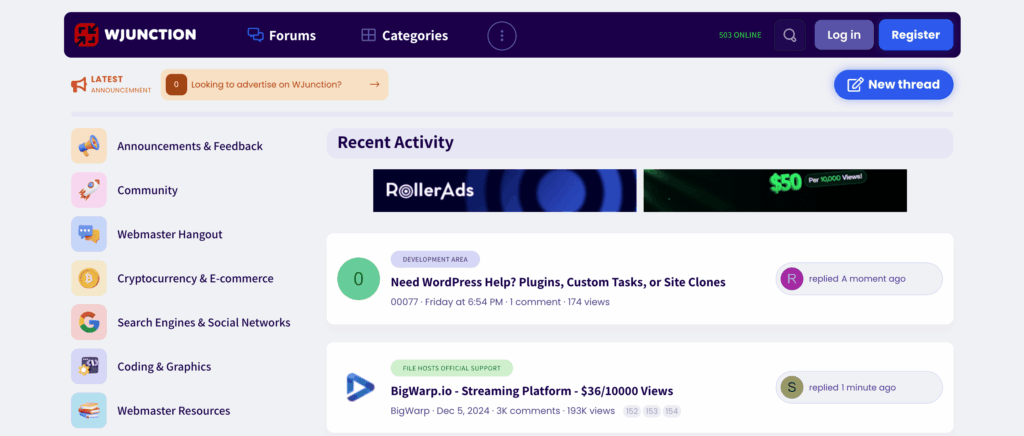The width and height of the screenshot is (1024, 436).
Task: Click the WJunction logo
Action: click(x=135, y=35)
